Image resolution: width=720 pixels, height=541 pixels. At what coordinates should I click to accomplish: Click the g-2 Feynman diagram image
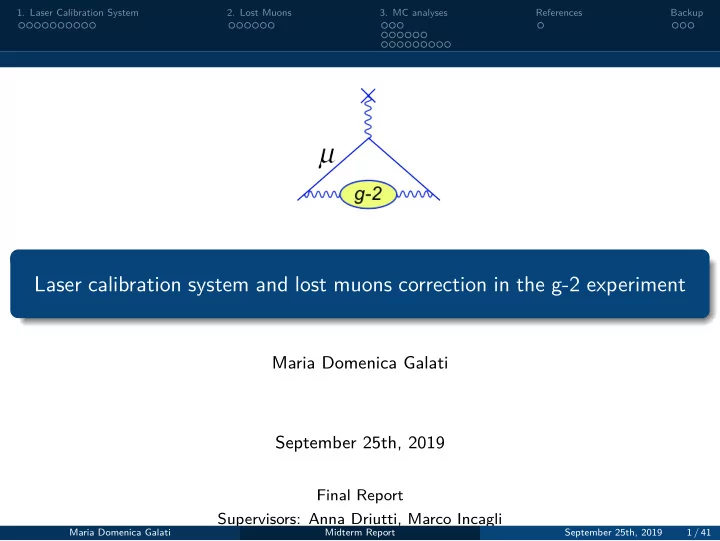368,149
